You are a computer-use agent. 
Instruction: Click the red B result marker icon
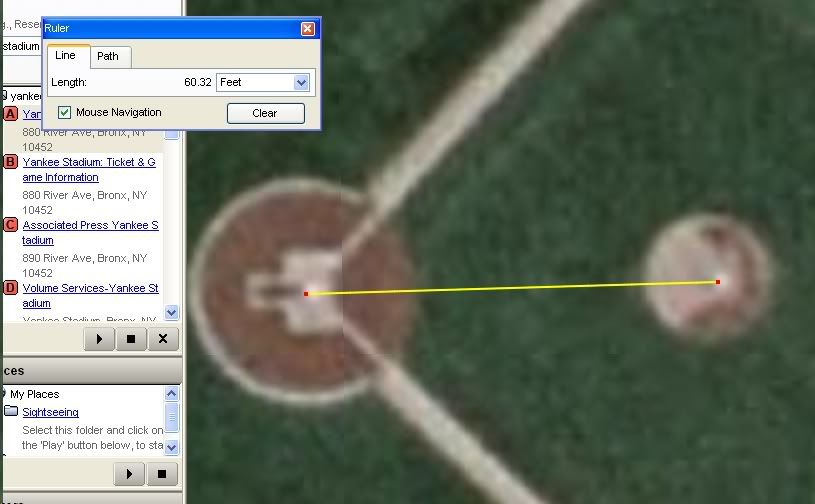[11, 162]
